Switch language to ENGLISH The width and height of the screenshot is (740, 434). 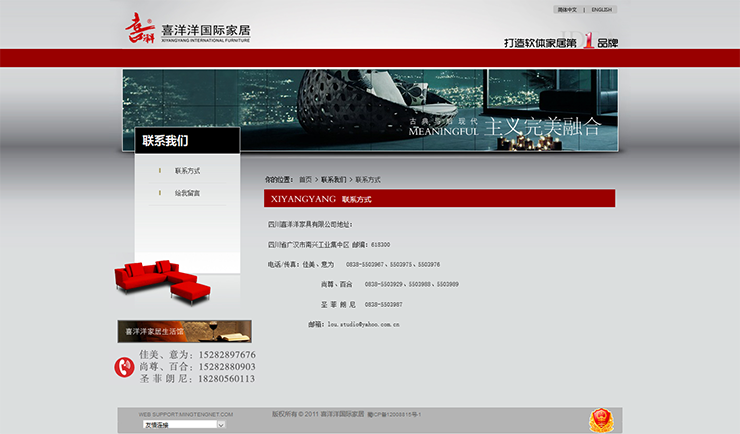click(601, 10)
